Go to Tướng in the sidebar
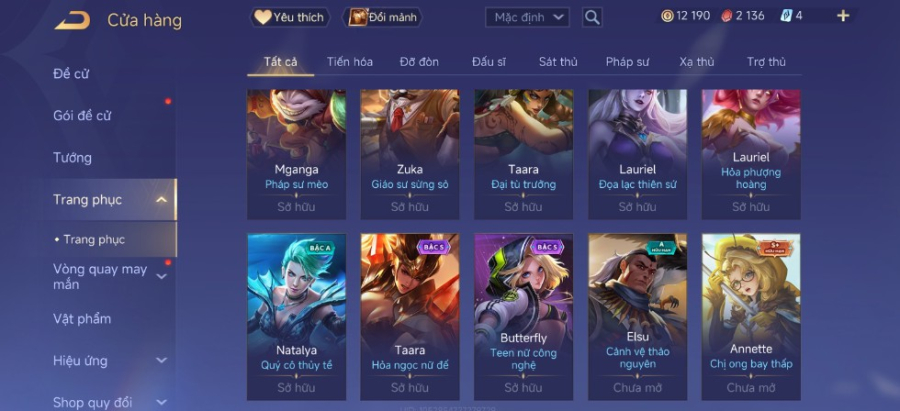Image resolution: width=900 pixels, height=411 pixels. click(x=72, y=157)
